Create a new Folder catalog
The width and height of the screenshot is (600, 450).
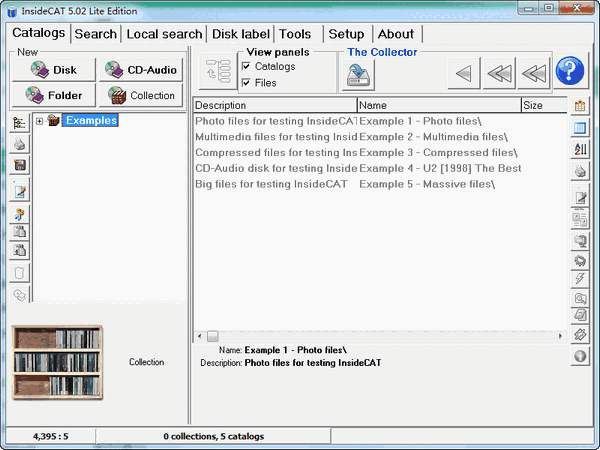54,95
